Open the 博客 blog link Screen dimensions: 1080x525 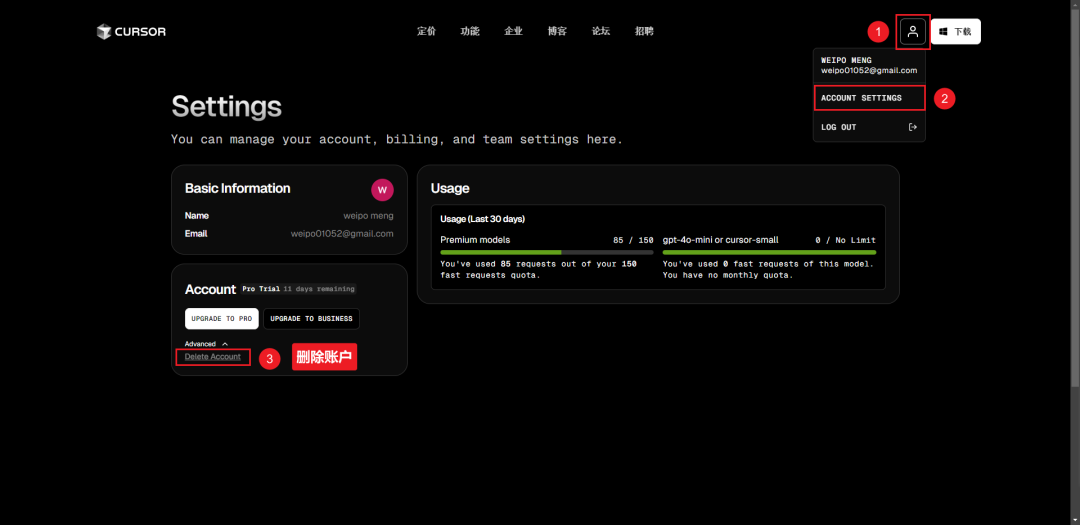557,32
